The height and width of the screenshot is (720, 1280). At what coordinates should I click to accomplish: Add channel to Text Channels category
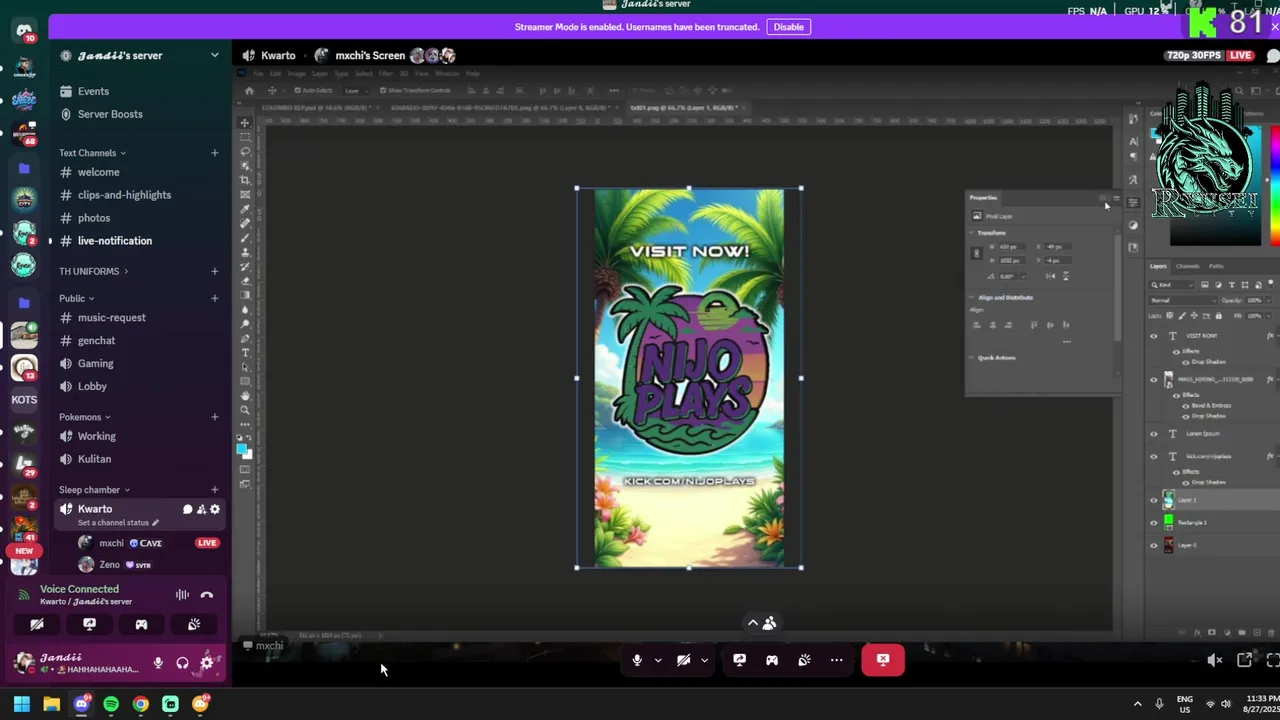tap(214, 153)
